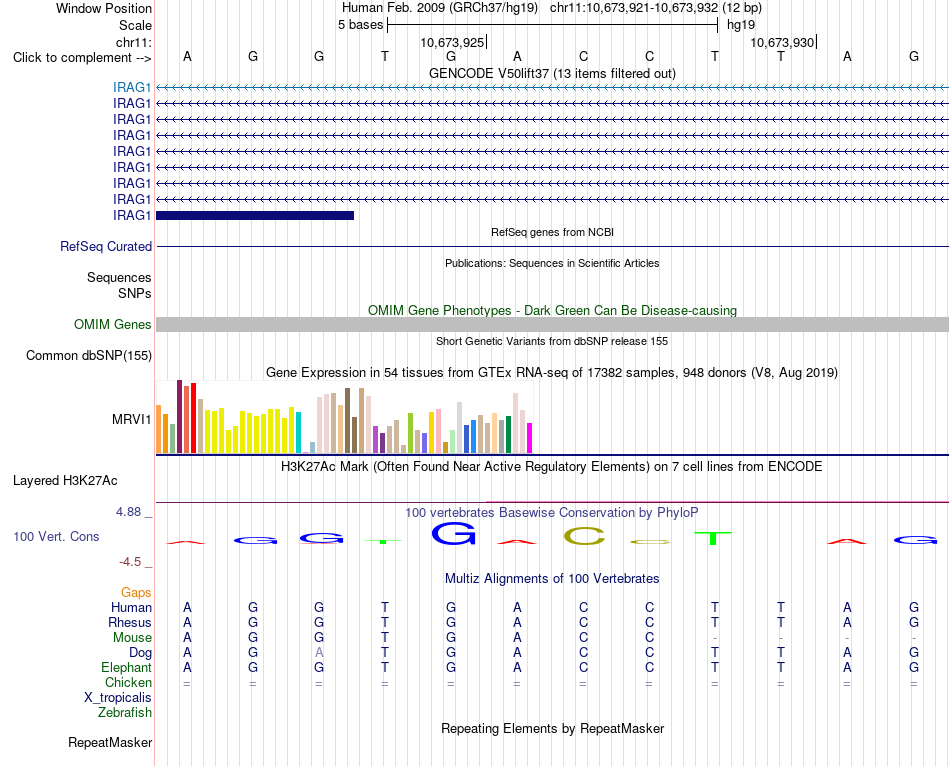Click the solid IRAG1 exon block

255,215
